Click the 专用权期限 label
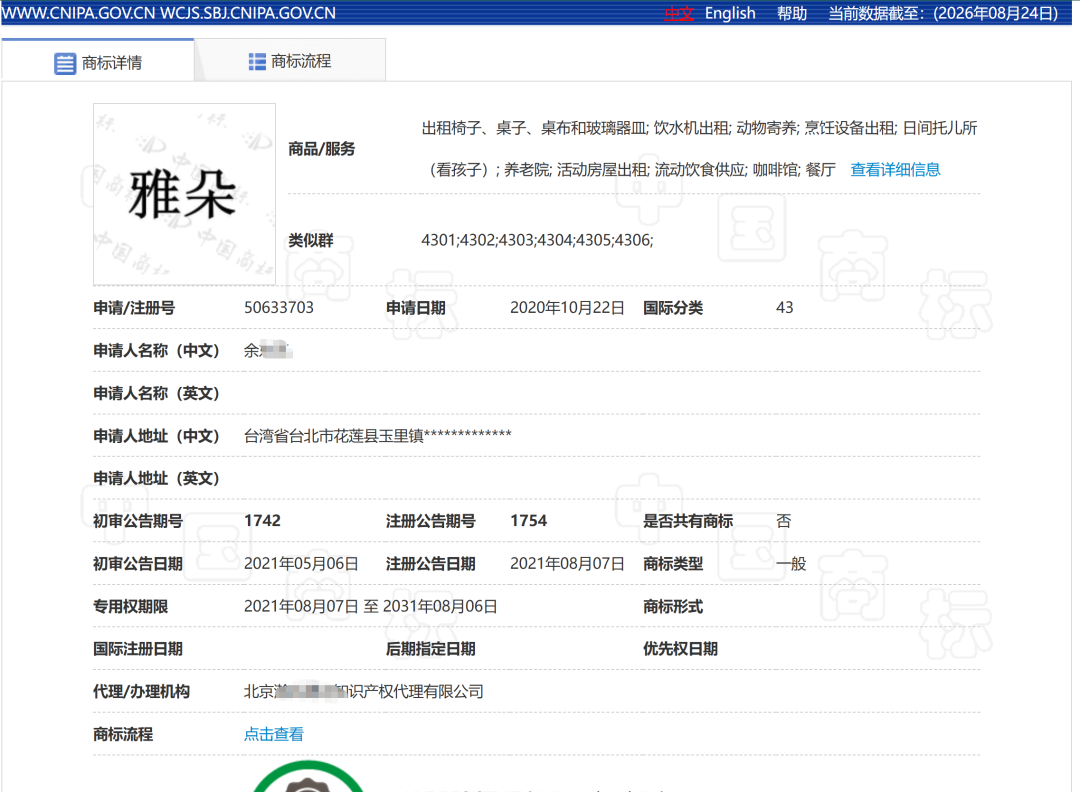Viewport: 1080px width, 792px height. pyautogui.click(x=131, y=606)
